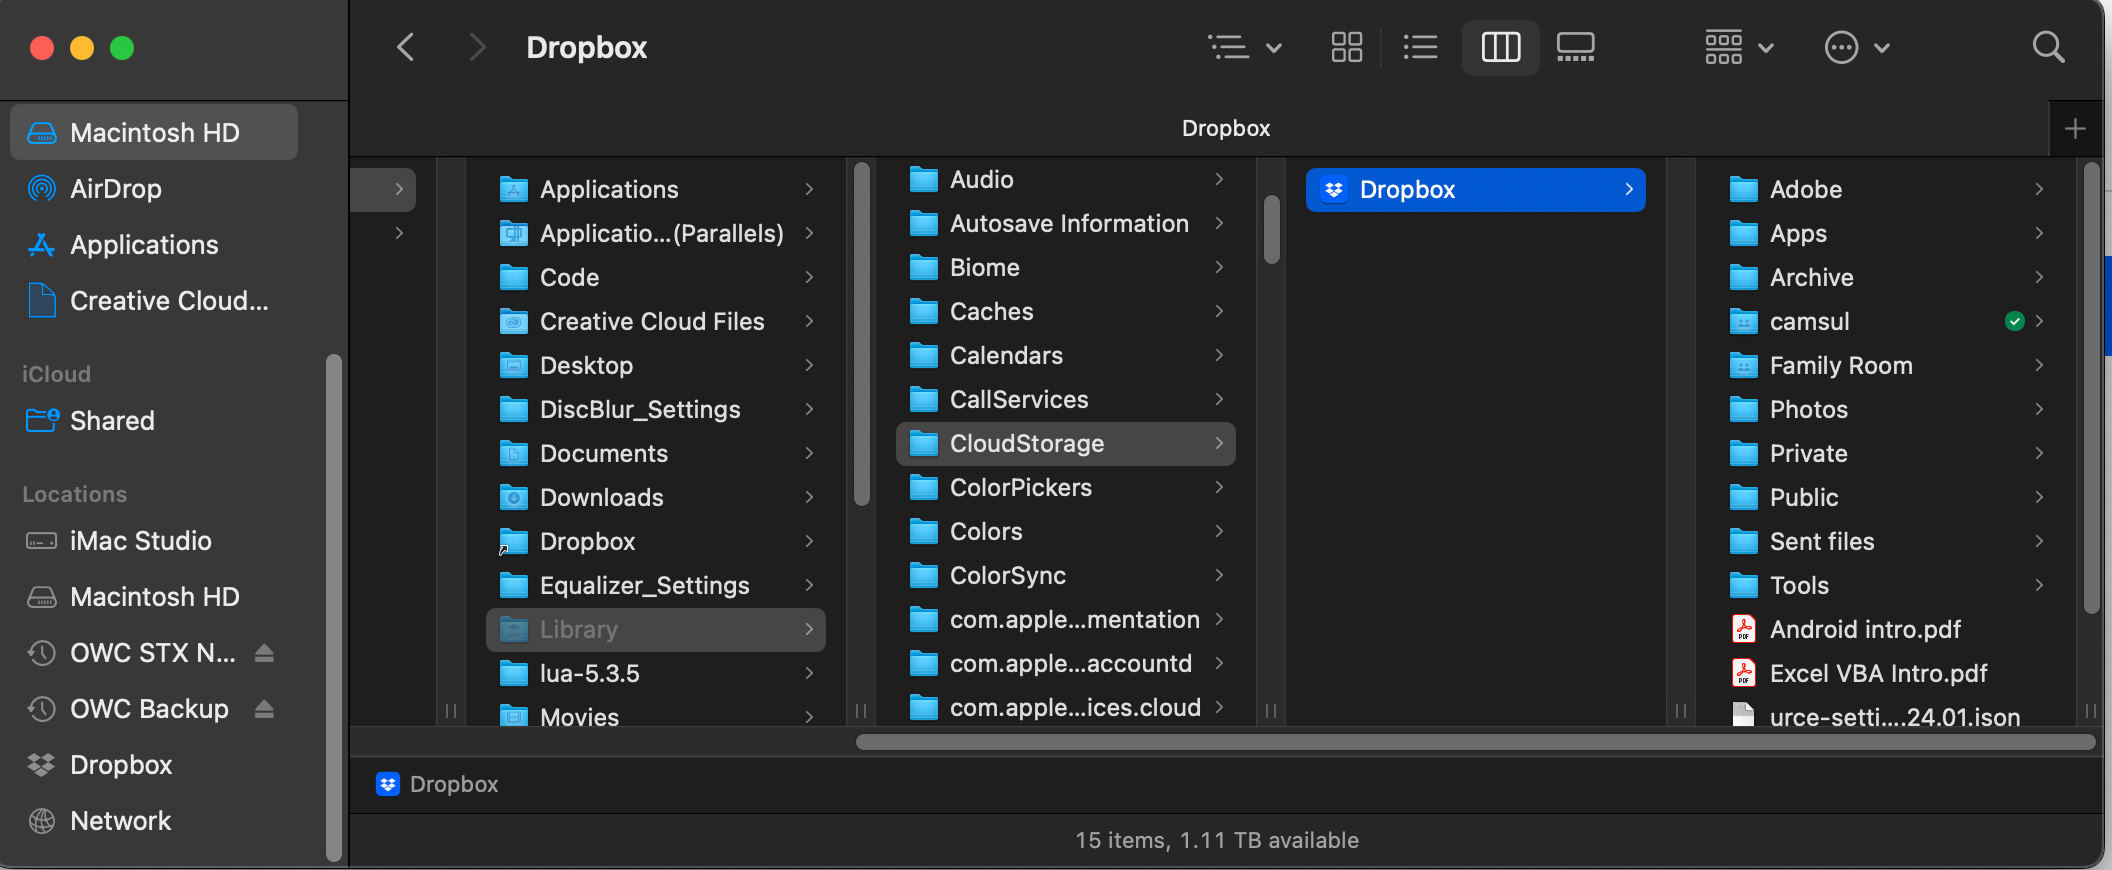Go back with the back arrow

[405, 47]
